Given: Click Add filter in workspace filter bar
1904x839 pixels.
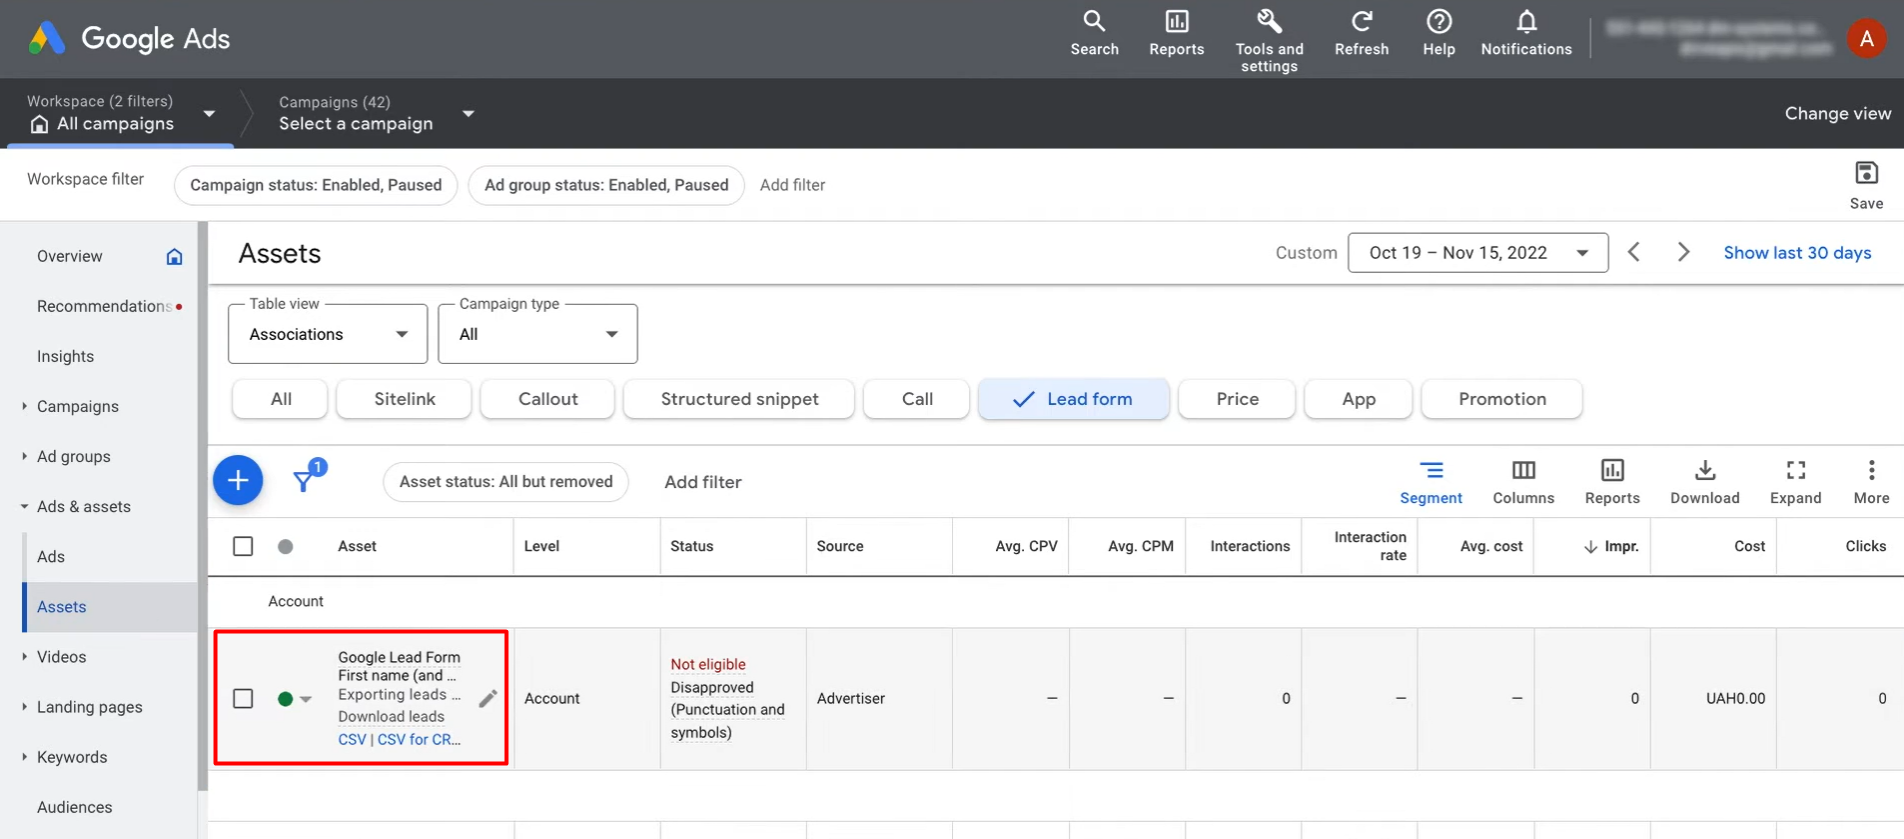Looking at the screenshot, I should pos(792,185).
